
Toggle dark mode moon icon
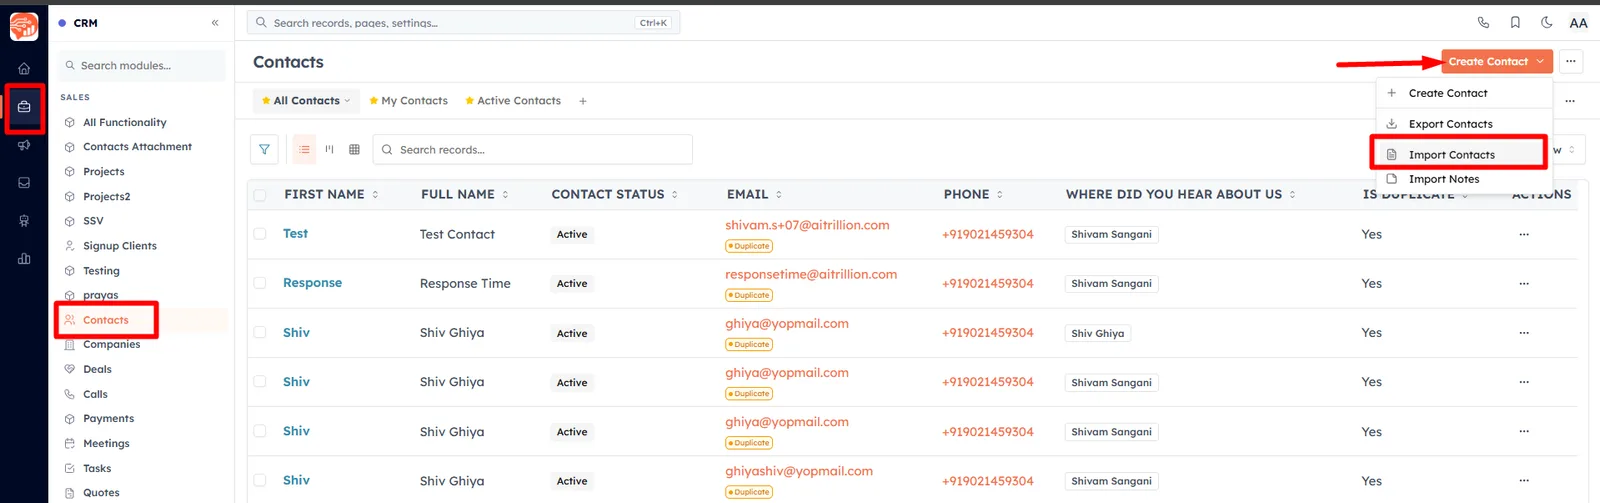tap(1547, 23)
